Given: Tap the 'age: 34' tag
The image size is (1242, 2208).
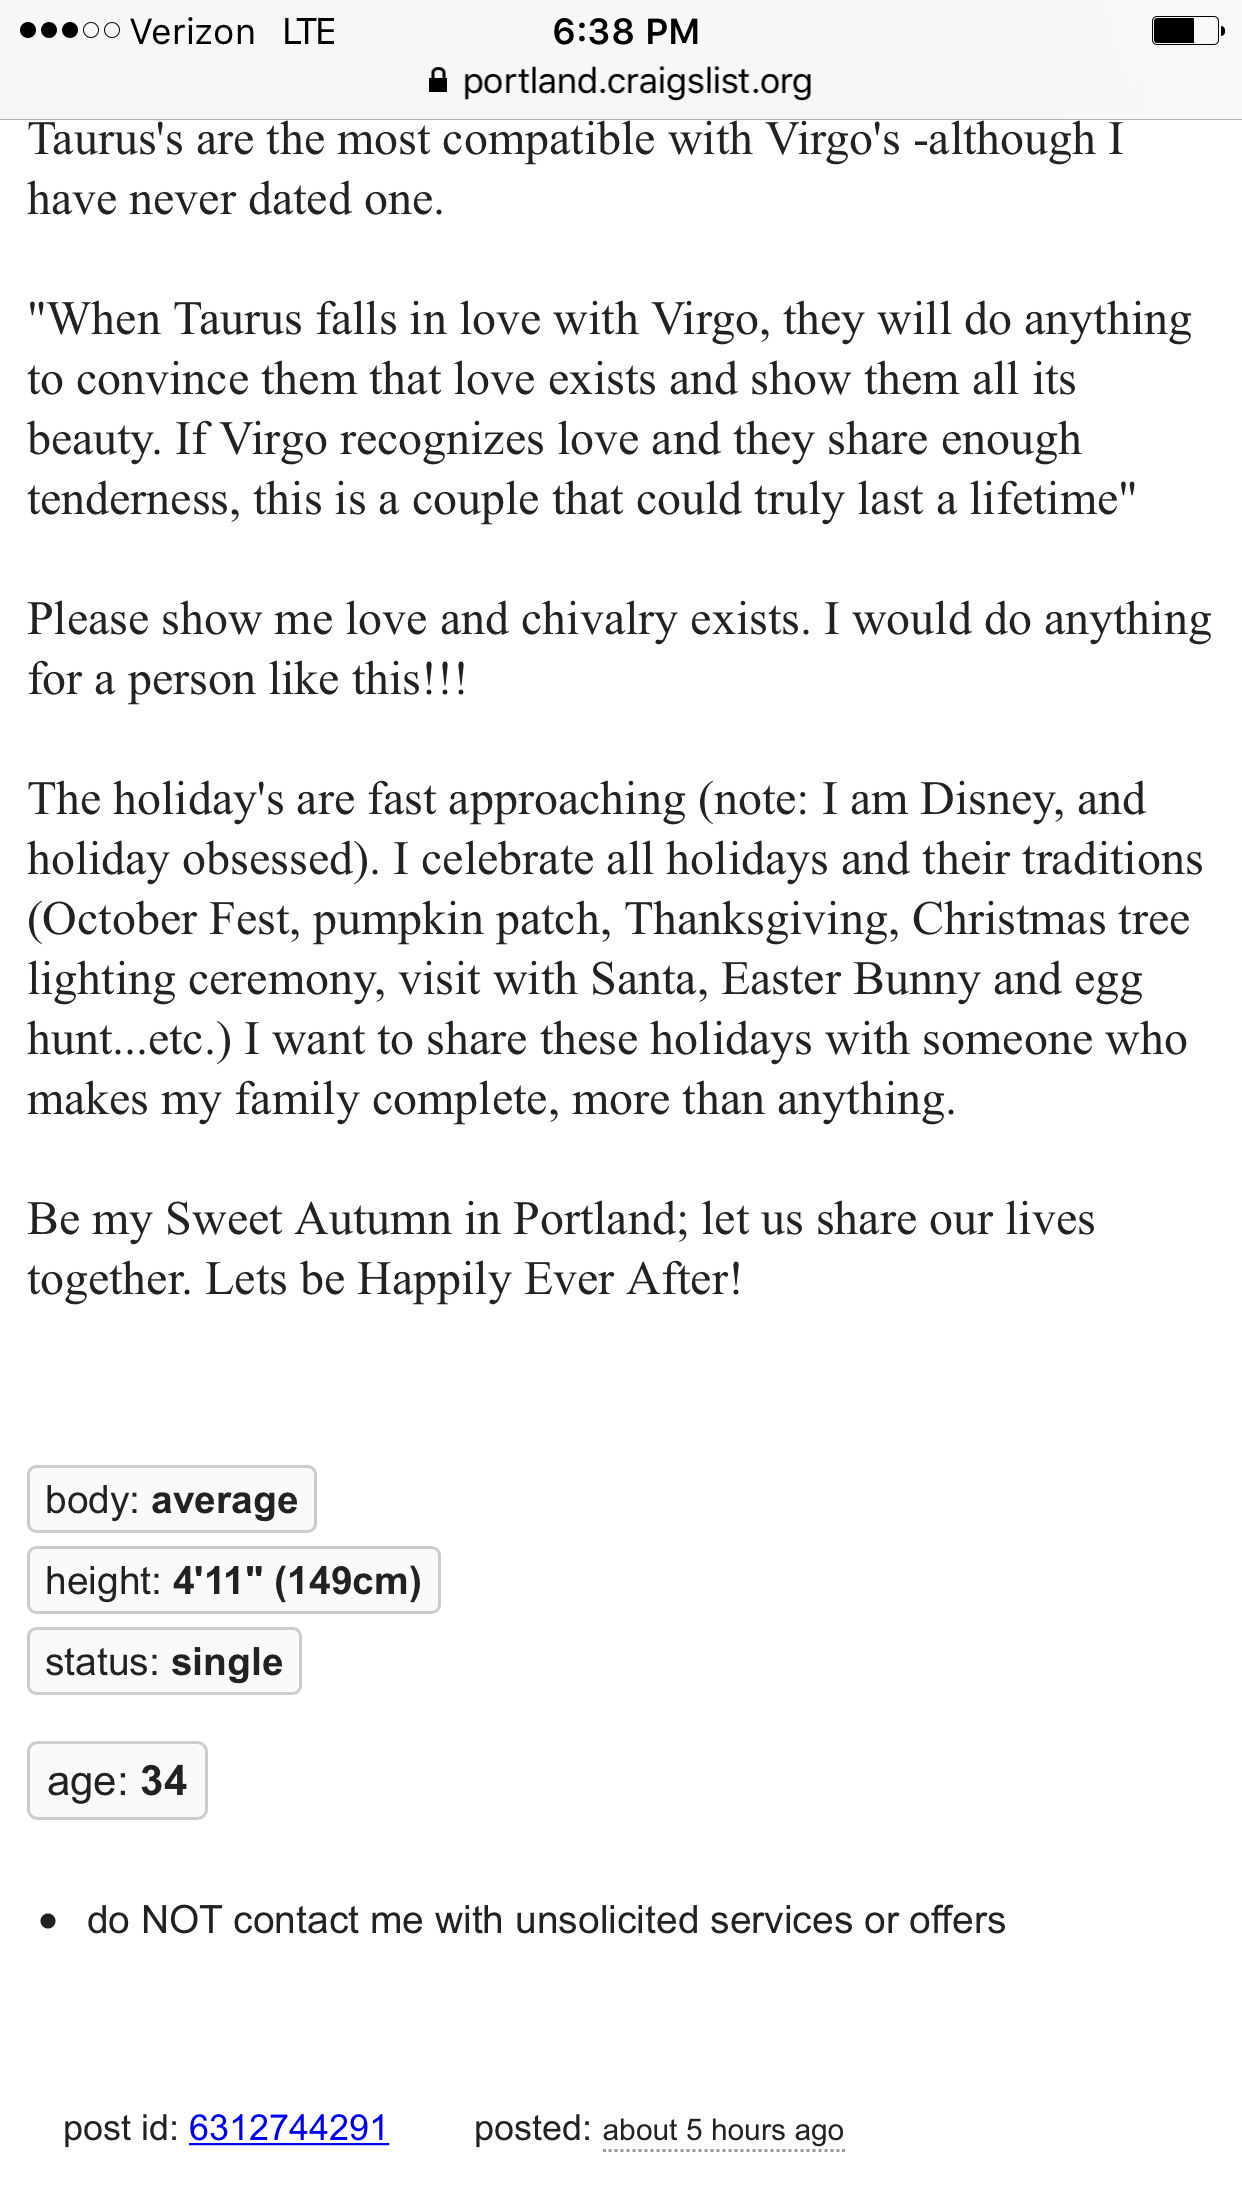Looking at the screenshot, I should 117,1780.
